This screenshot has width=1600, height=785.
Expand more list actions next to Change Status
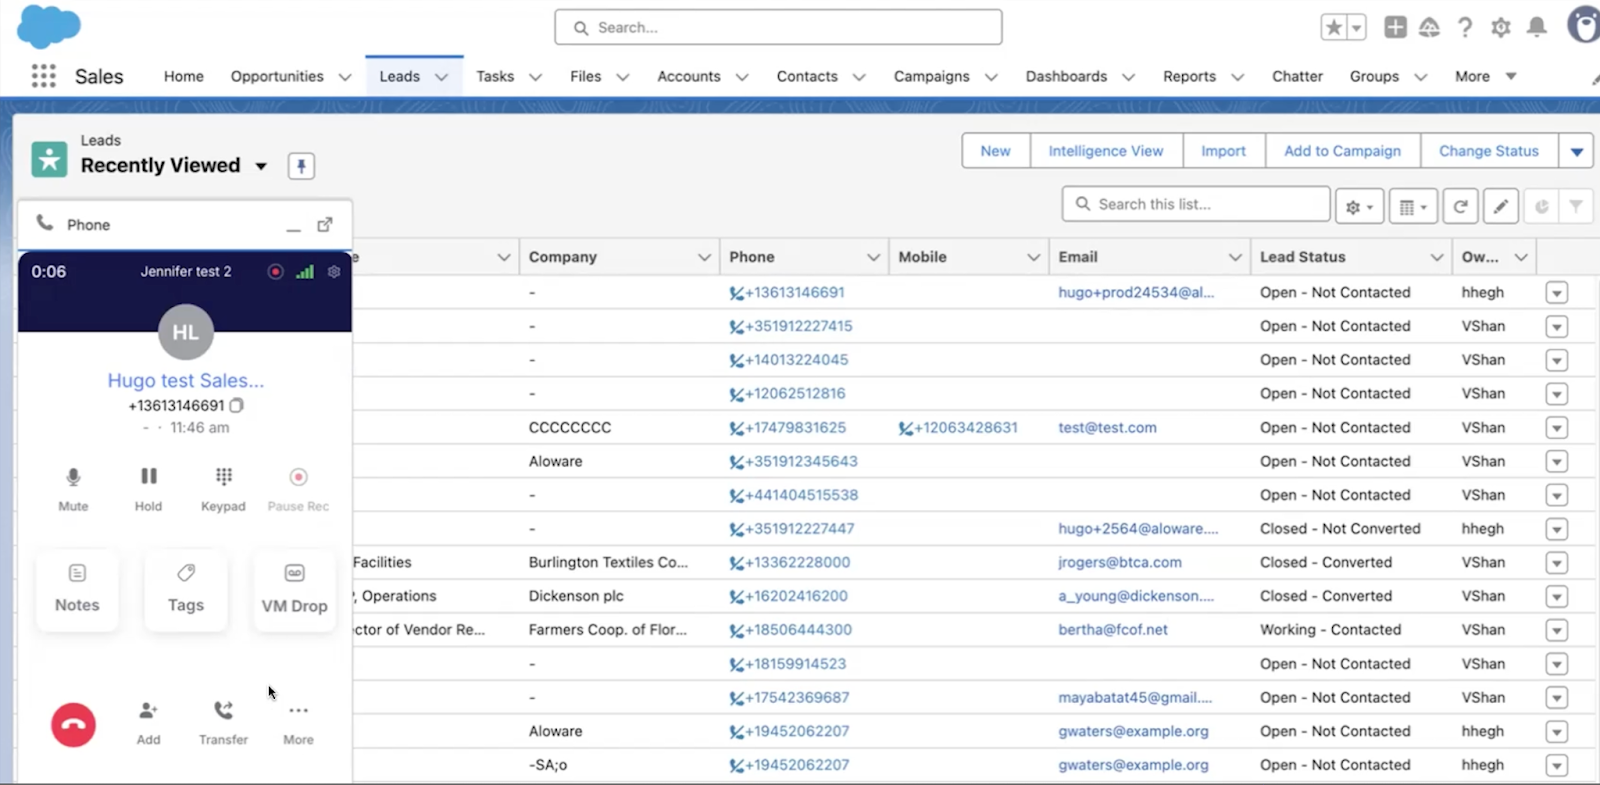click(x=1576, y=151)
